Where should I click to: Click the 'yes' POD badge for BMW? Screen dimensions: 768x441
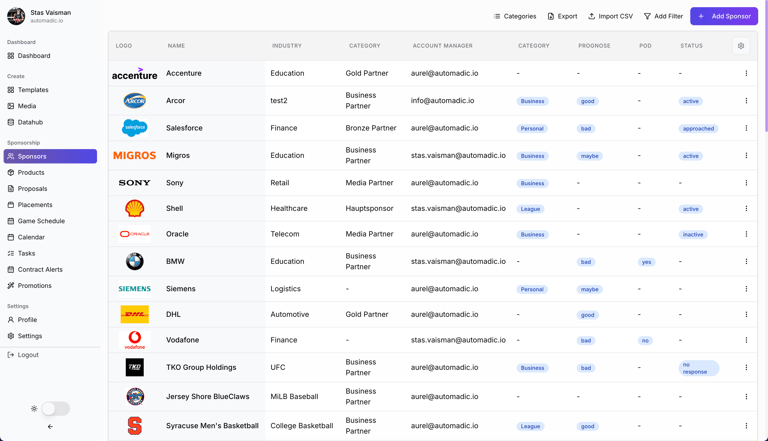pyautogui.click(x=647, y=262)
